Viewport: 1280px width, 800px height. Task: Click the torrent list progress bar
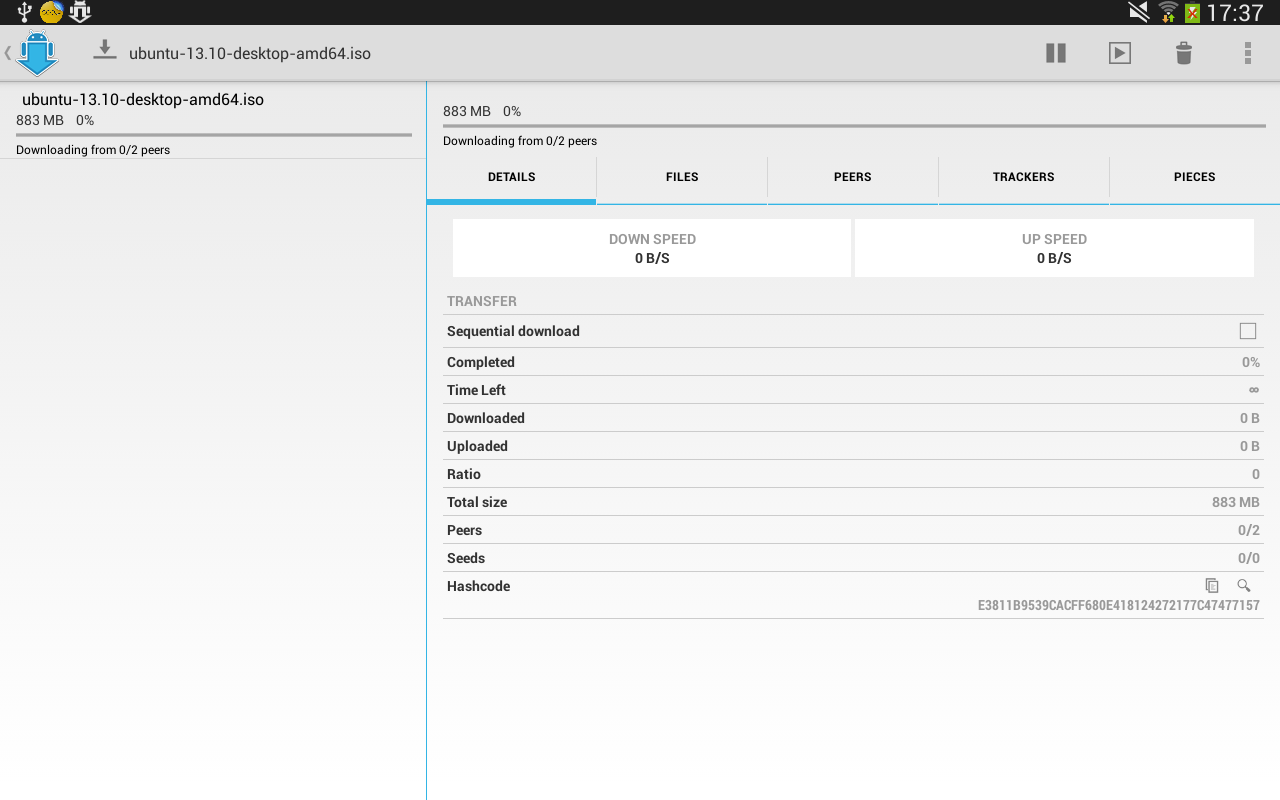[x=214, y=134]
